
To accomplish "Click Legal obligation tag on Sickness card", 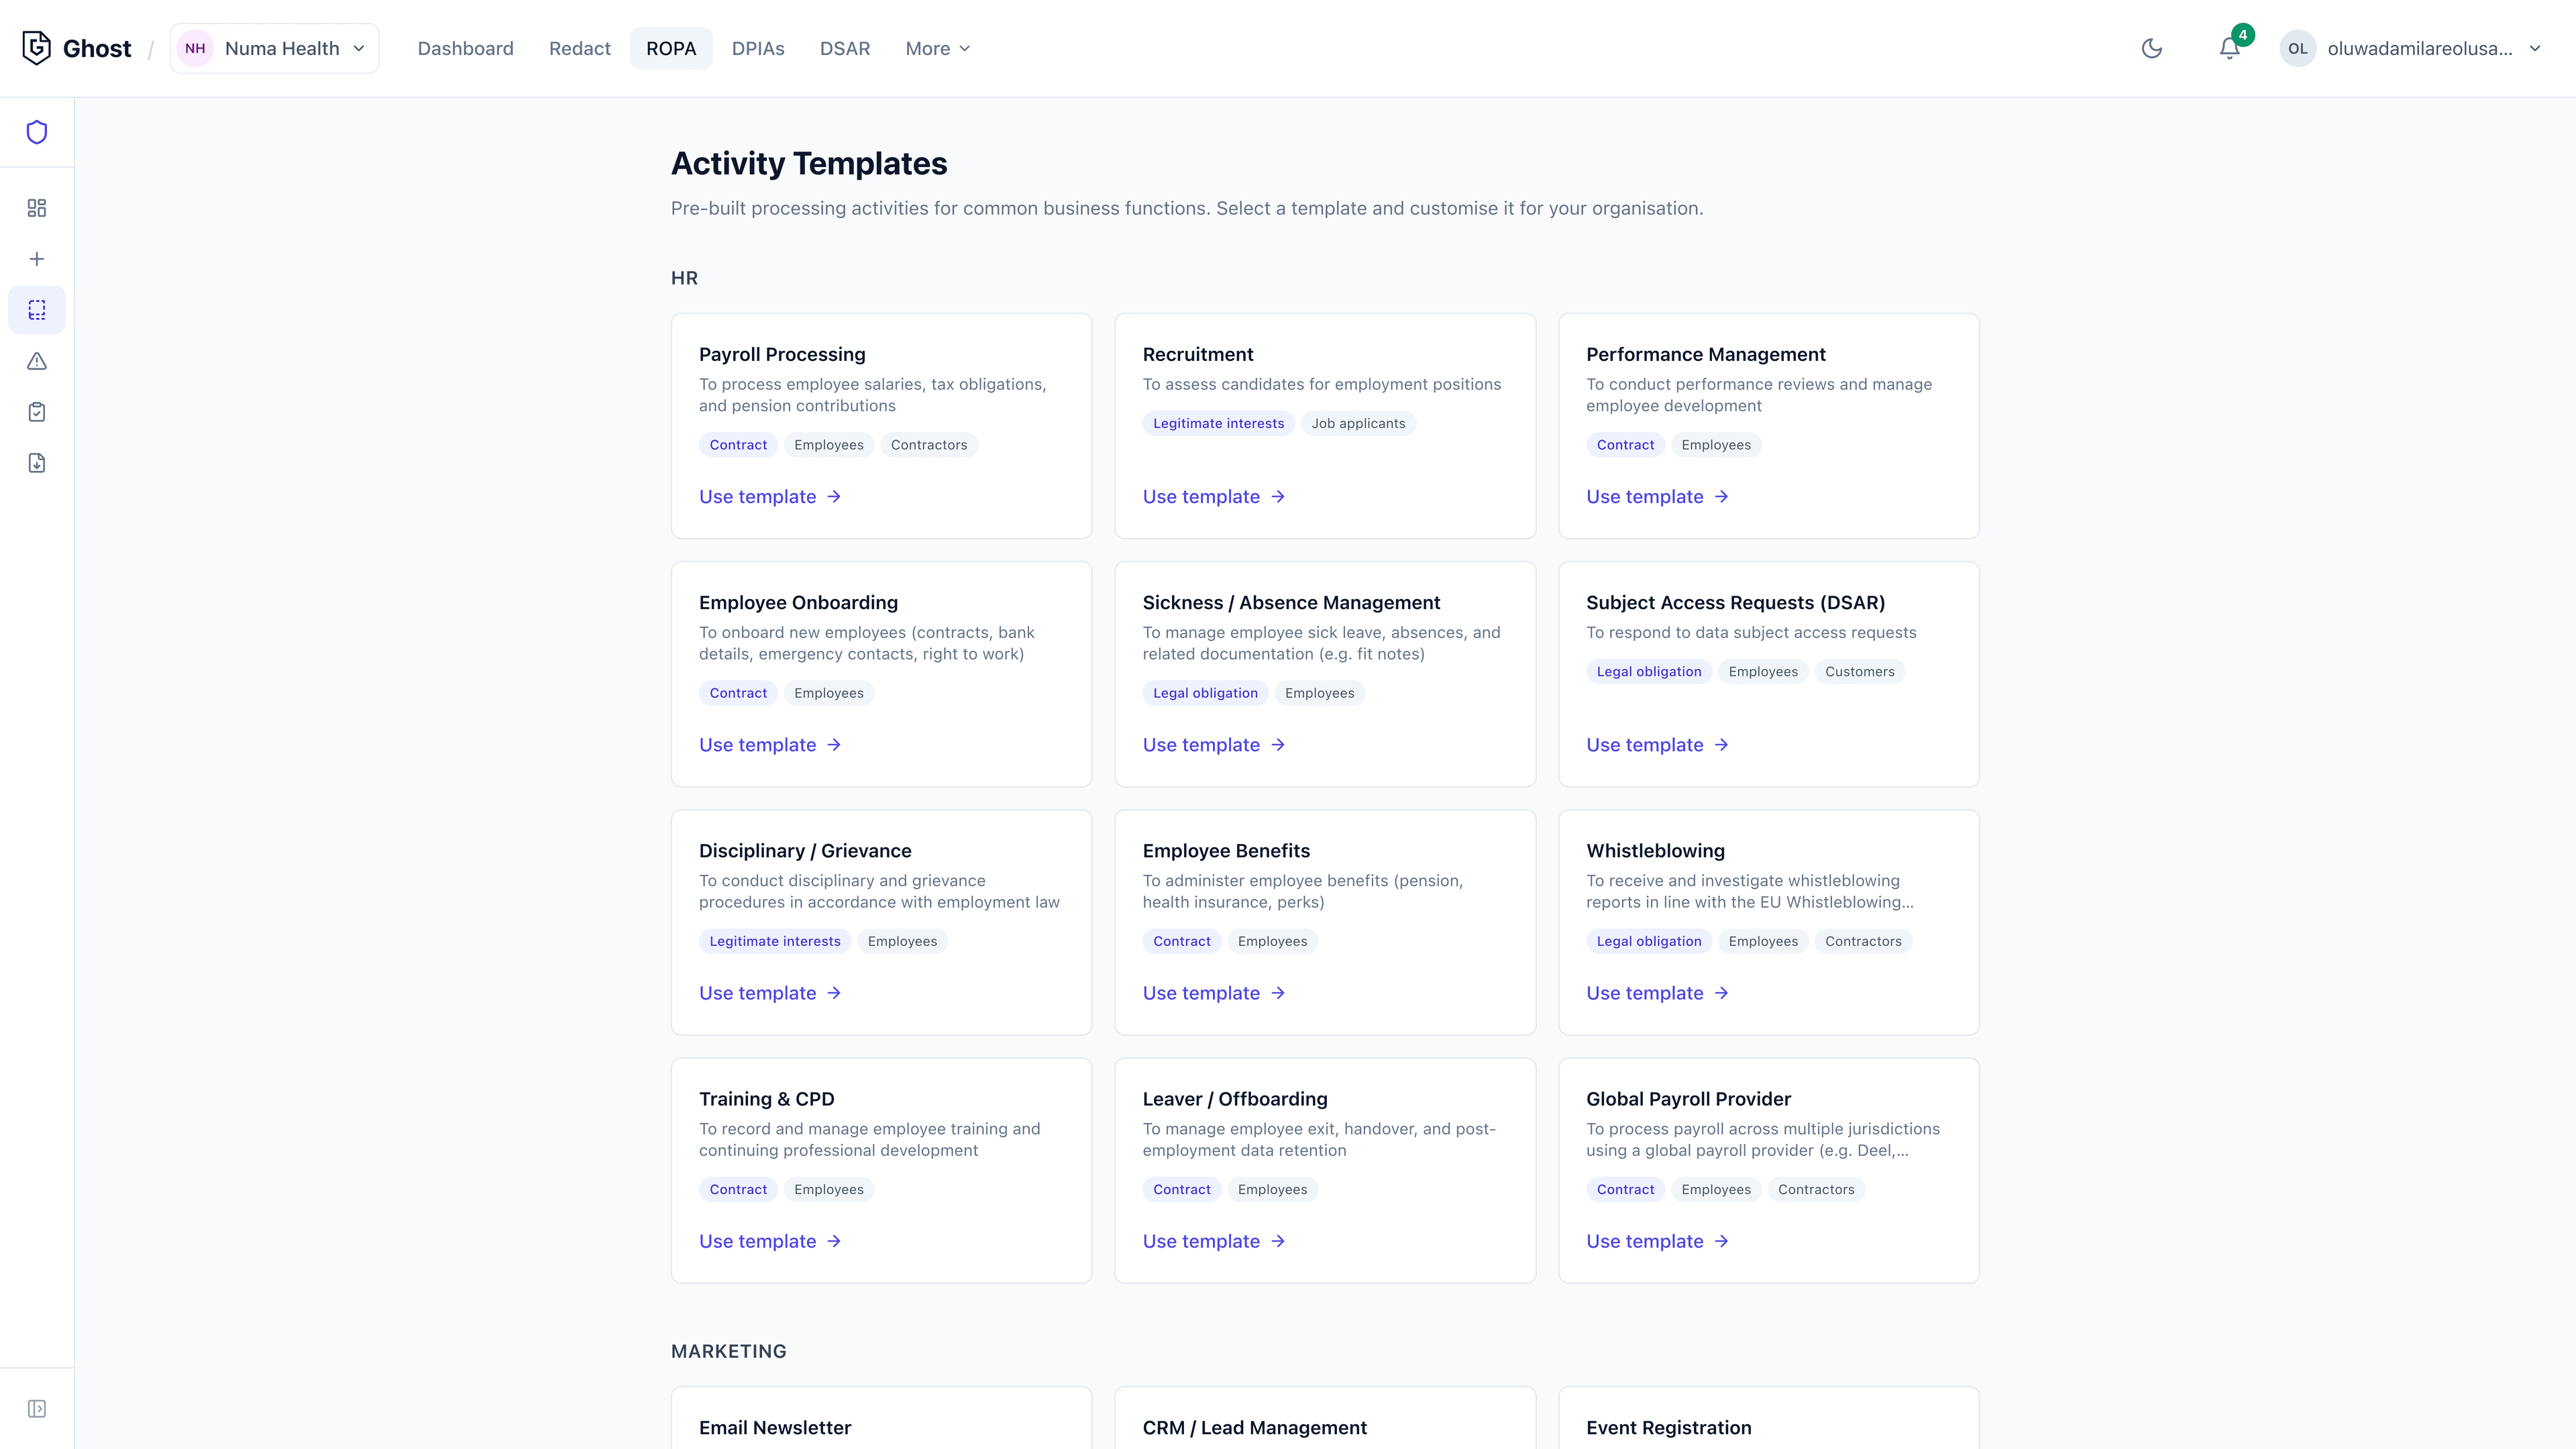I will 1205,693.
